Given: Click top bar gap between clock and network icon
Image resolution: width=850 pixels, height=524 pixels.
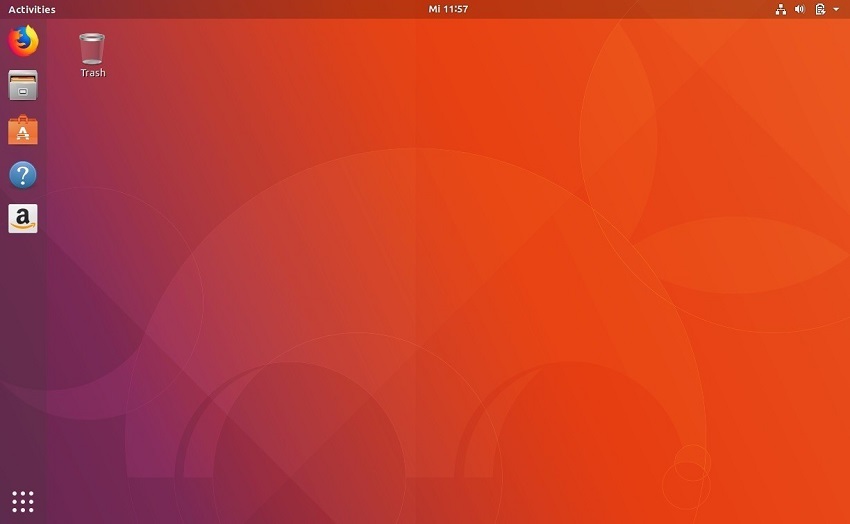Looking at the screenshot, I should pos(620,9).
